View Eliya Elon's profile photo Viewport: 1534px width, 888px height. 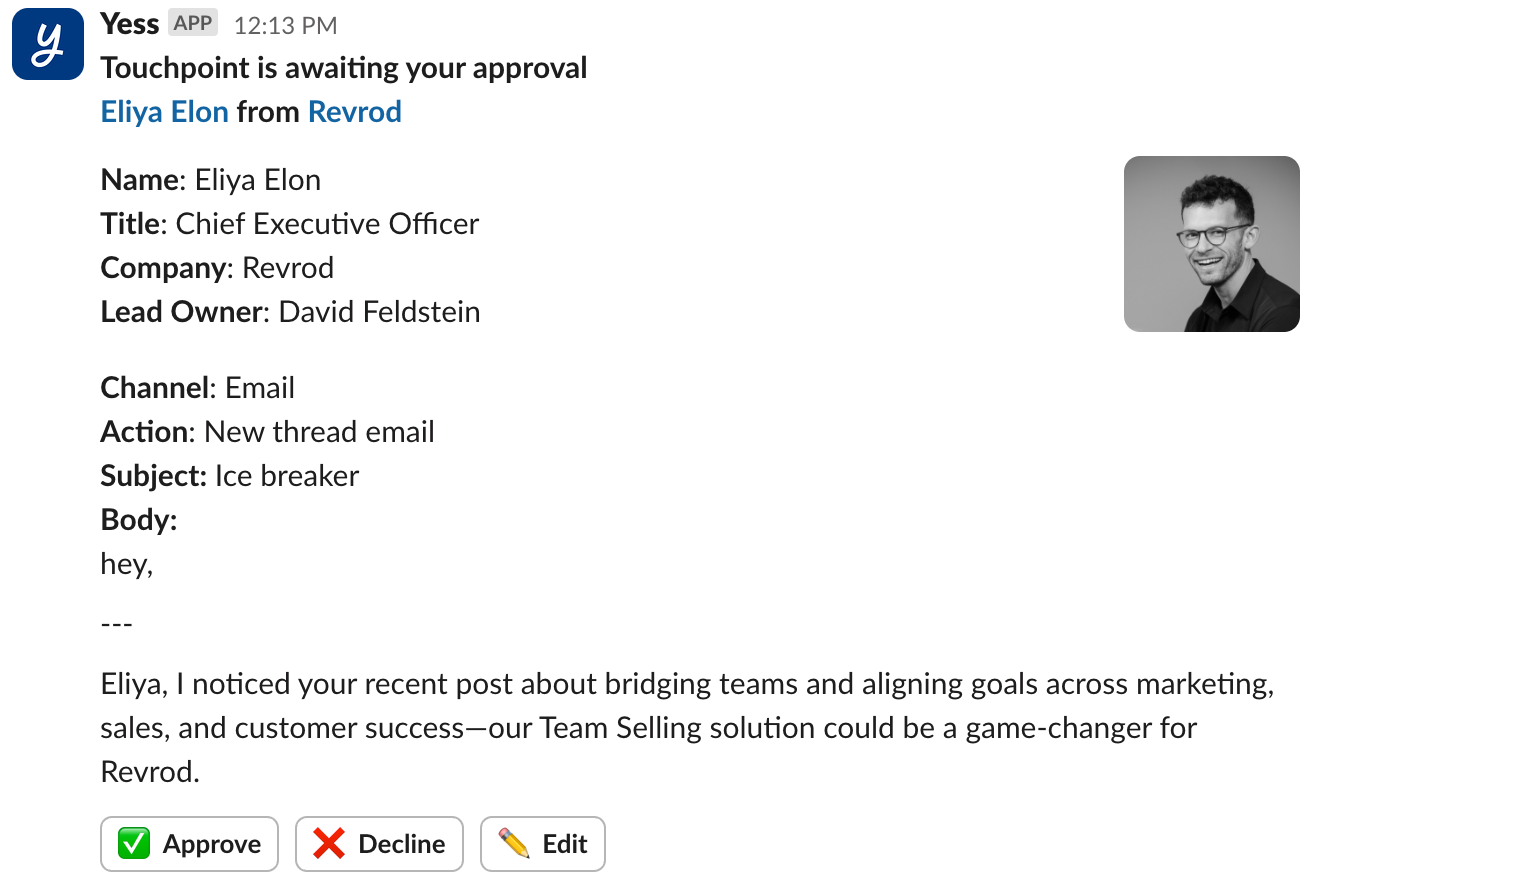coord(1211,244)
